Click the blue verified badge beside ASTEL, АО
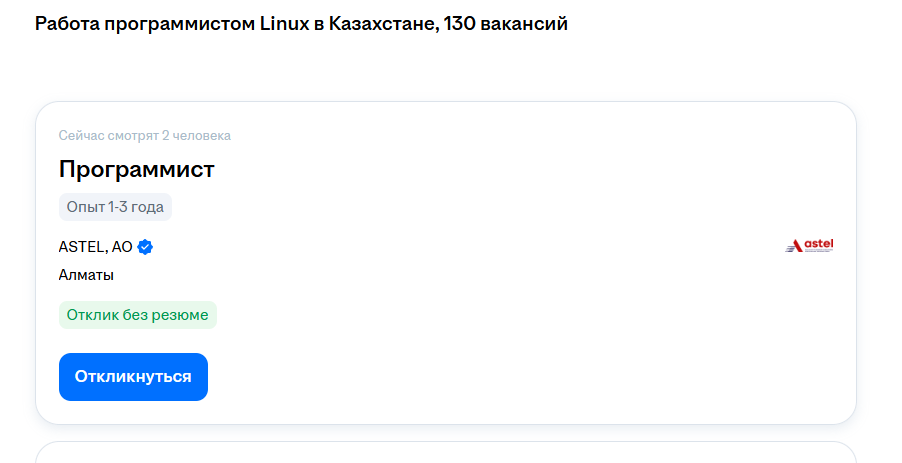Screen dimensions: 902x463 pyautogui.click(x=145, y=247)
